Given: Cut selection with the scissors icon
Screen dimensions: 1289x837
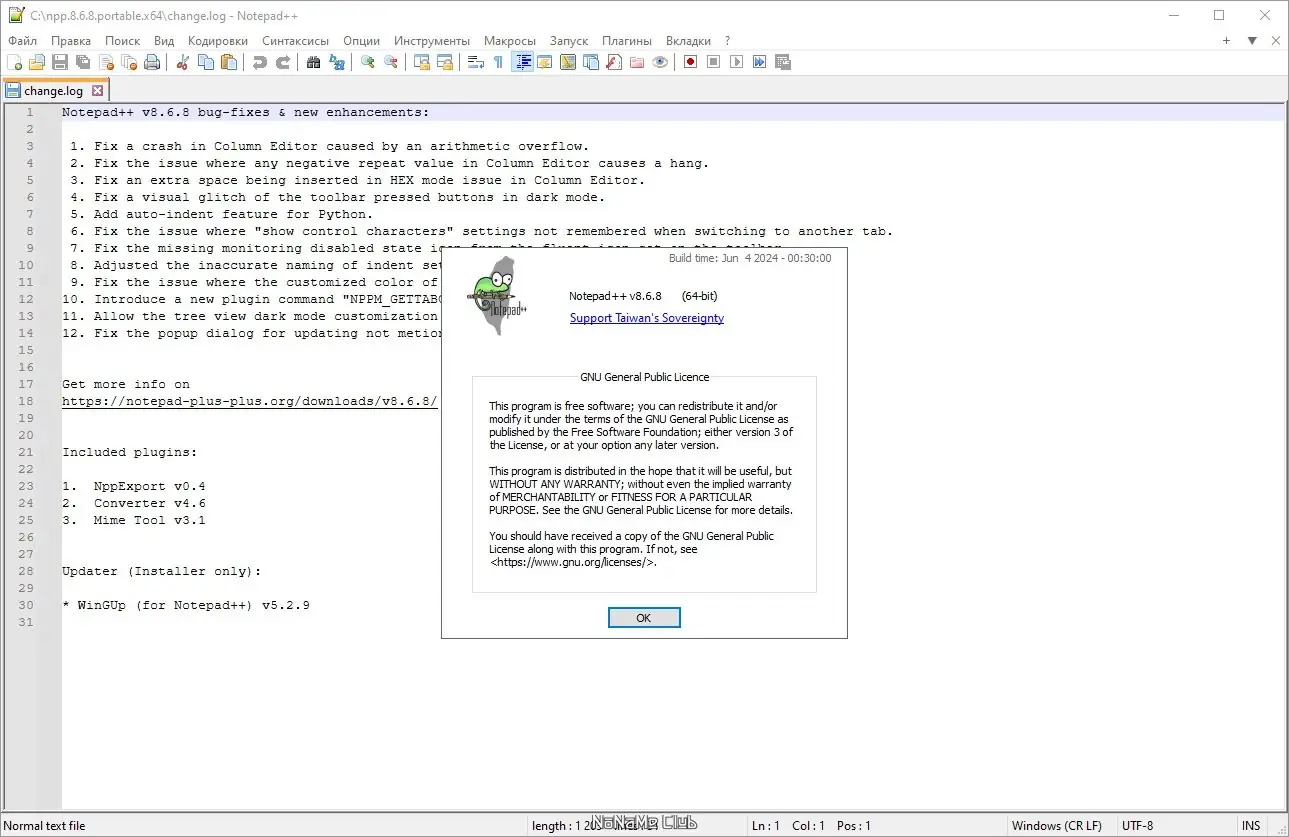Looking at the screenshot, I should point(183,62).
